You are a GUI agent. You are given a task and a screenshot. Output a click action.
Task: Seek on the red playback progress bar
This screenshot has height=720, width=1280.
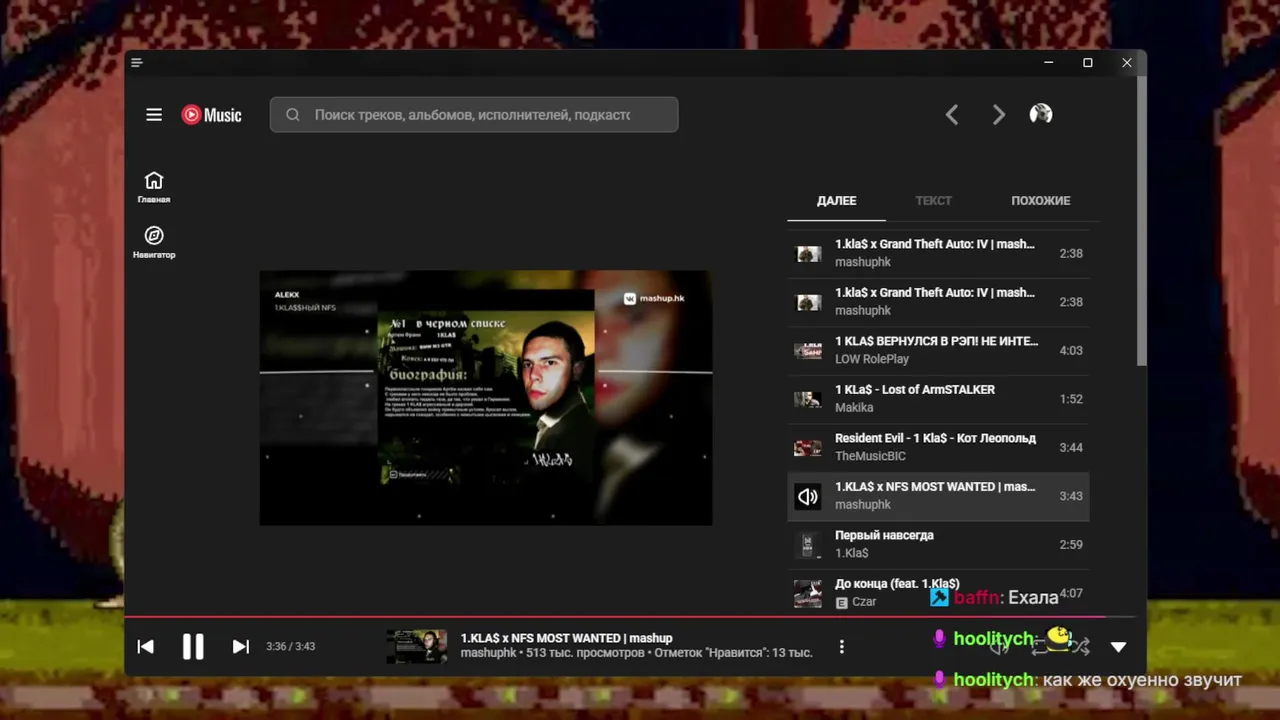630,618
